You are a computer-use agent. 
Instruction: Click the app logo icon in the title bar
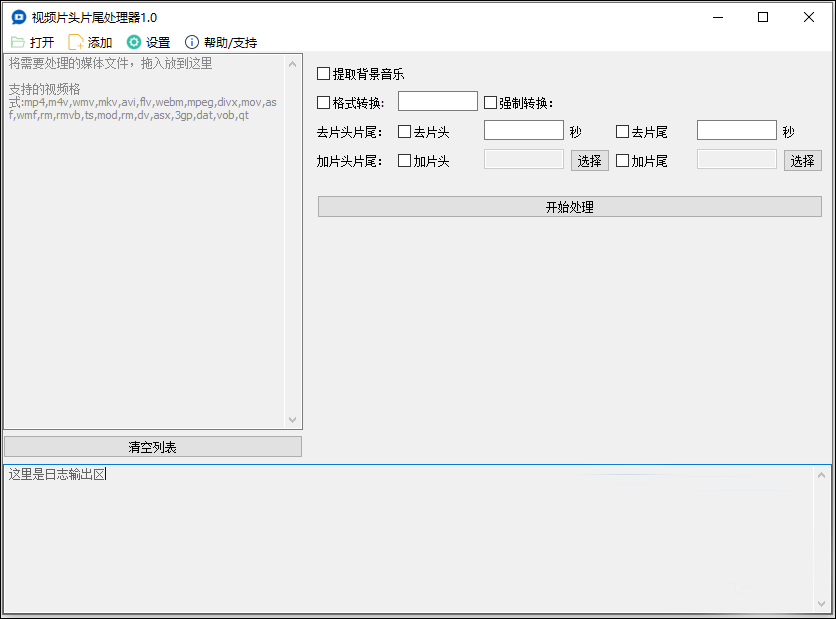click(x=19, y=18)
